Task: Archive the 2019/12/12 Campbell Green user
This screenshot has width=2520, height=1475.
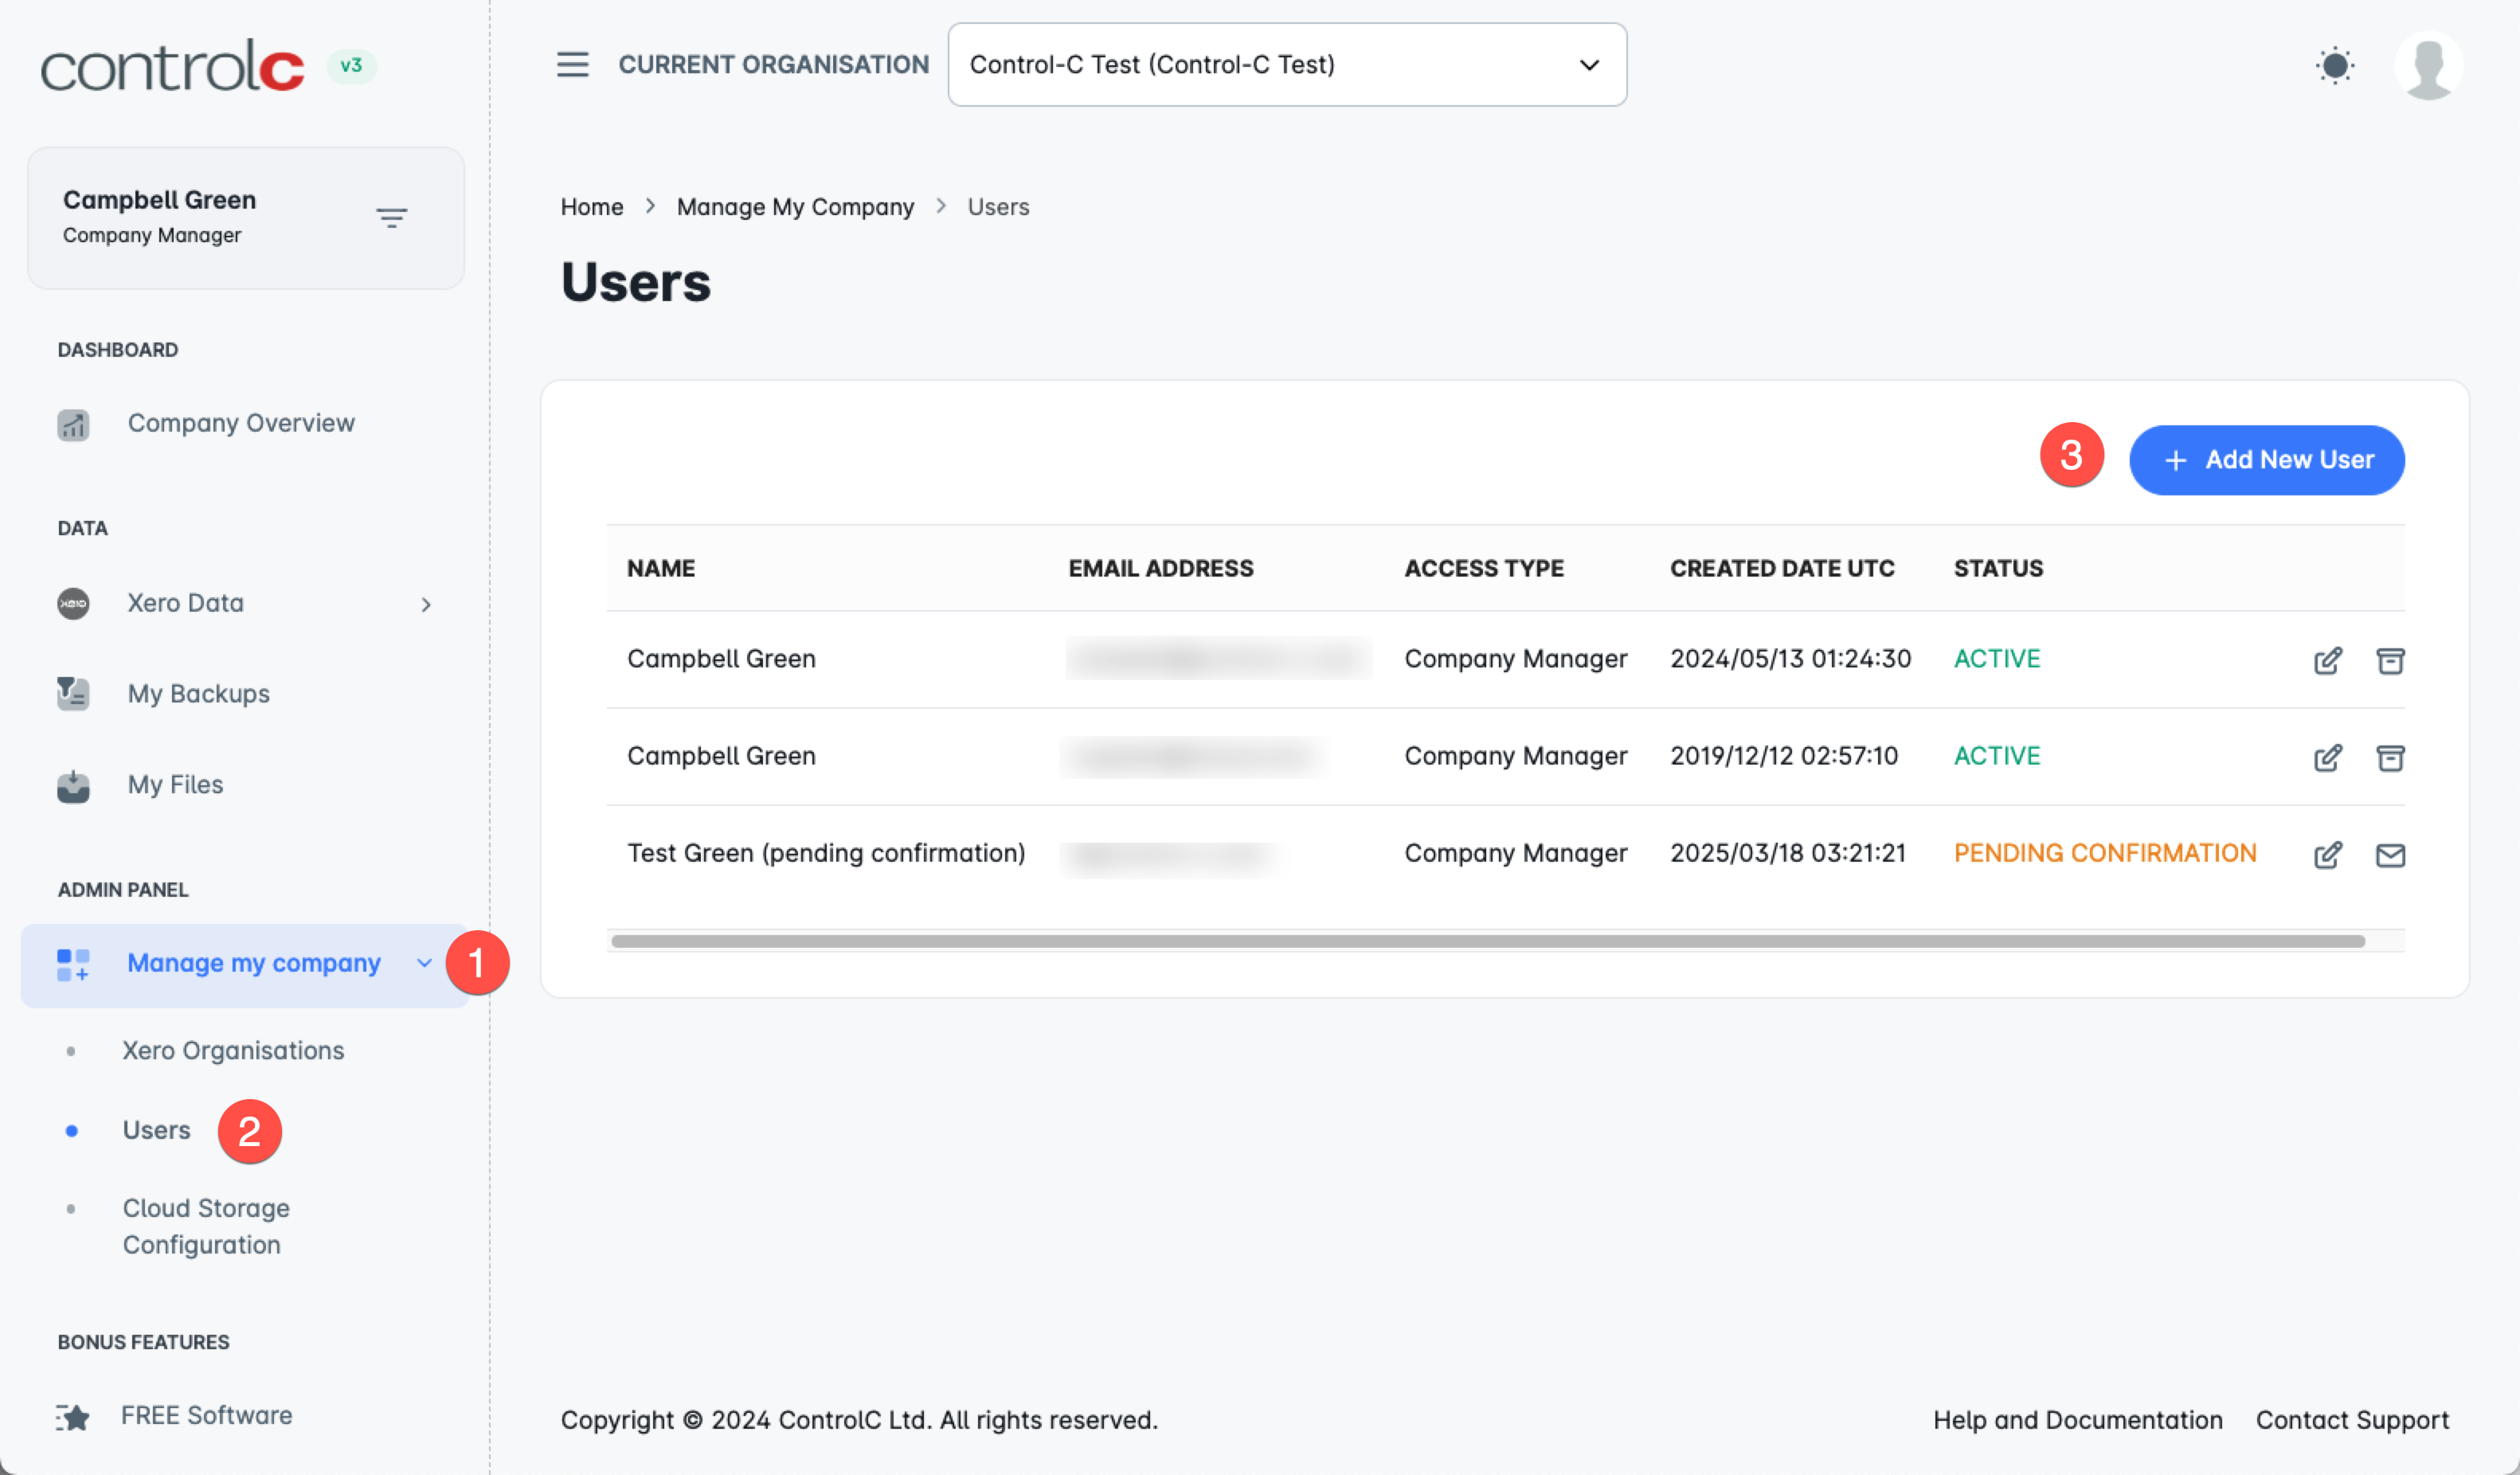Action: pyautogui.click(x=2390, y=757)
